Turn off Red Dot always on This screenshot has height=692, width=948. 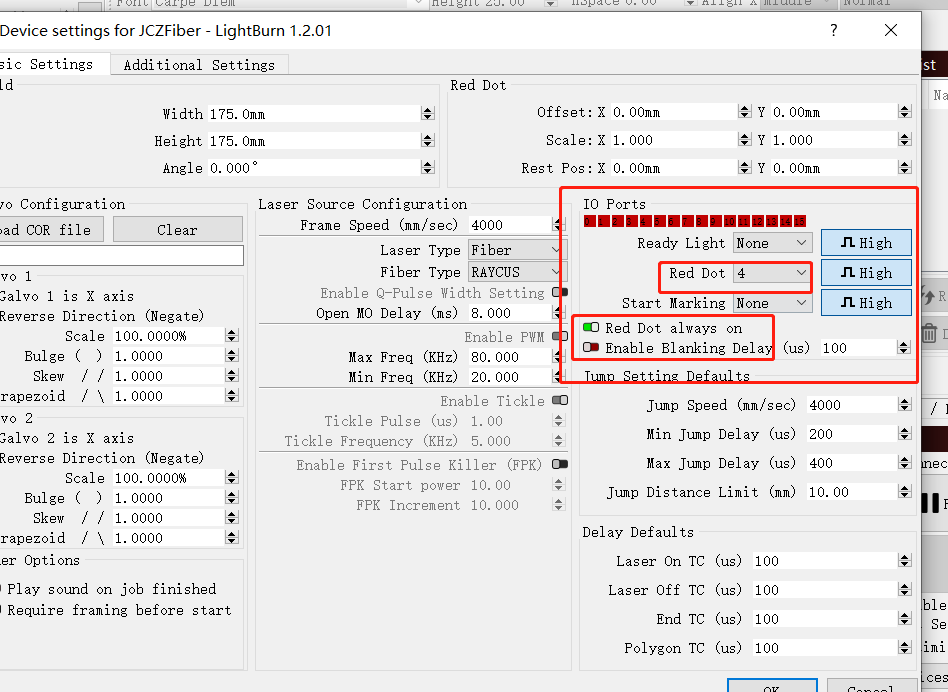point(591,328)
